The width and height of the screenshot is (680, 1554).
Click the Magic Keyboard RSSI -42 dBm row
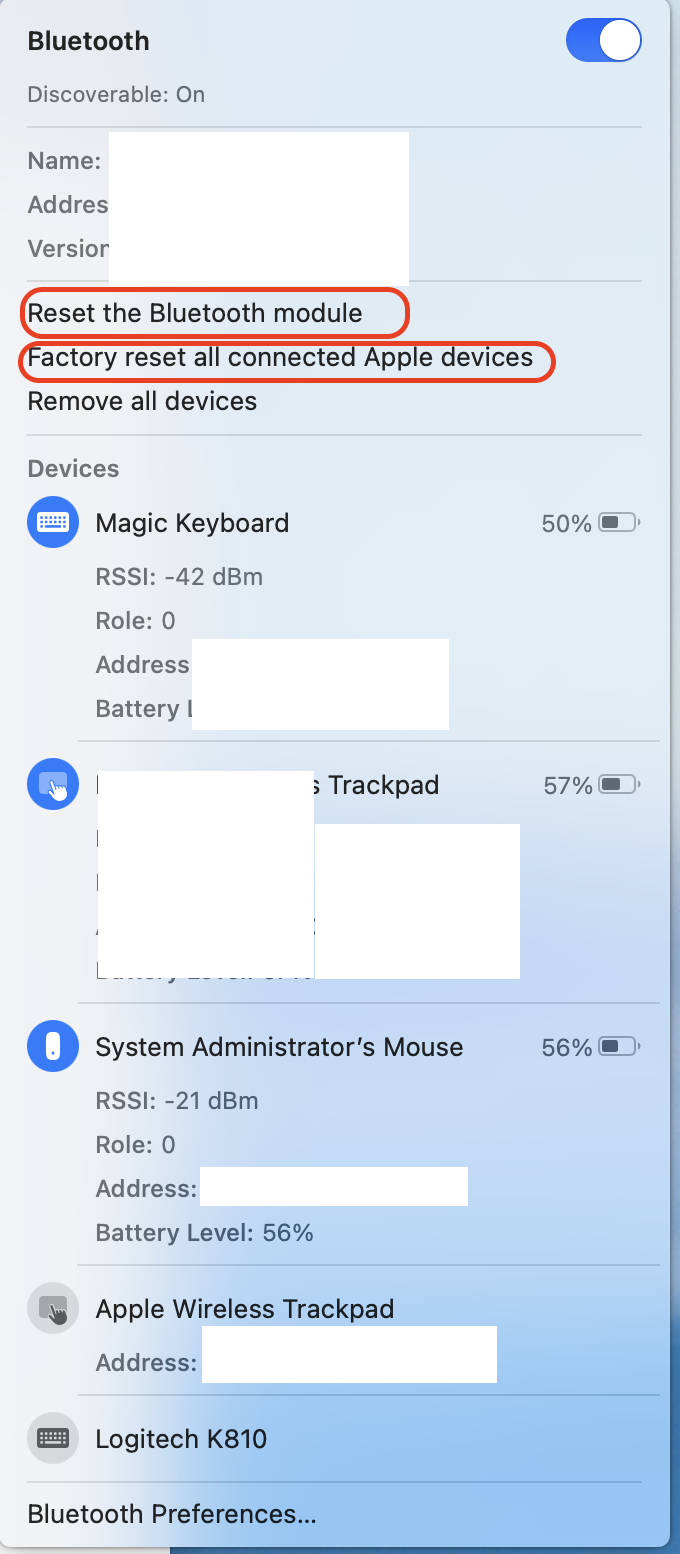(x=179, y=577)
